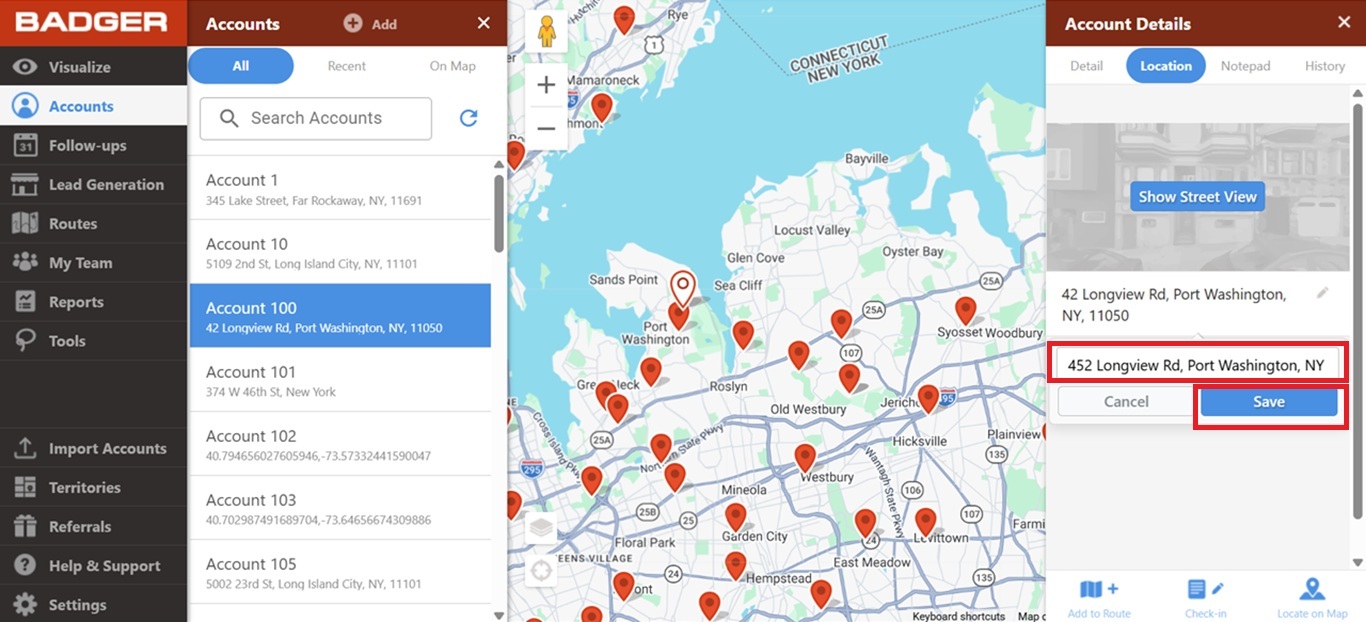The width and height of the screenshot is (1366, 622).
Task: Click the BADGER logo
Action: click(x=90, y=21)
